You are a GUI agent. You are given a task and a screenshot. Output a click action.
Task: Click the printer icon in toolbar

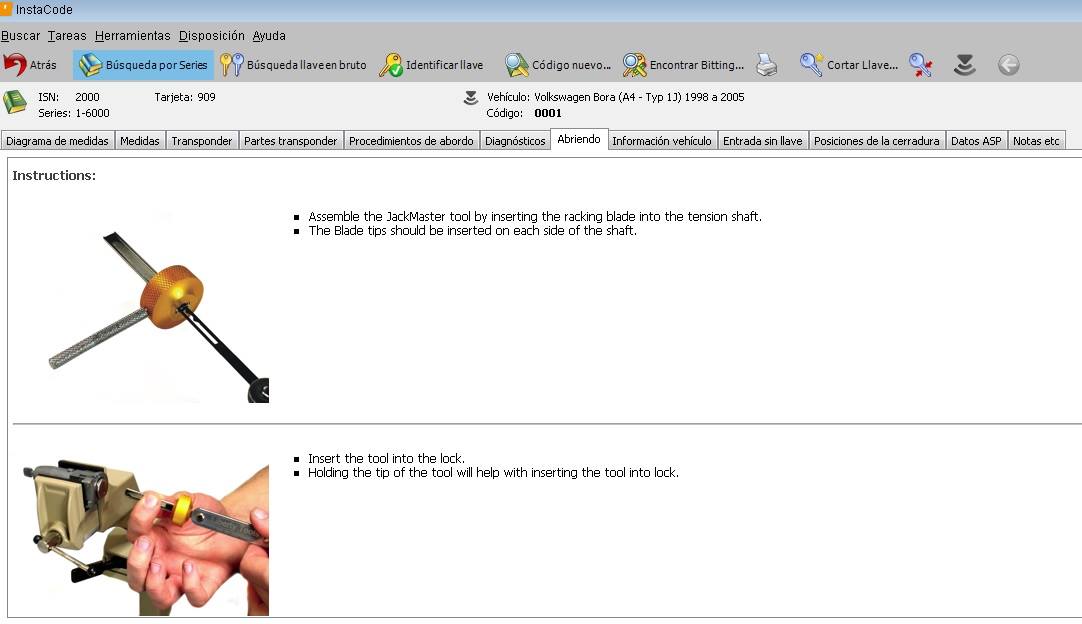click(x=767, y=65)
